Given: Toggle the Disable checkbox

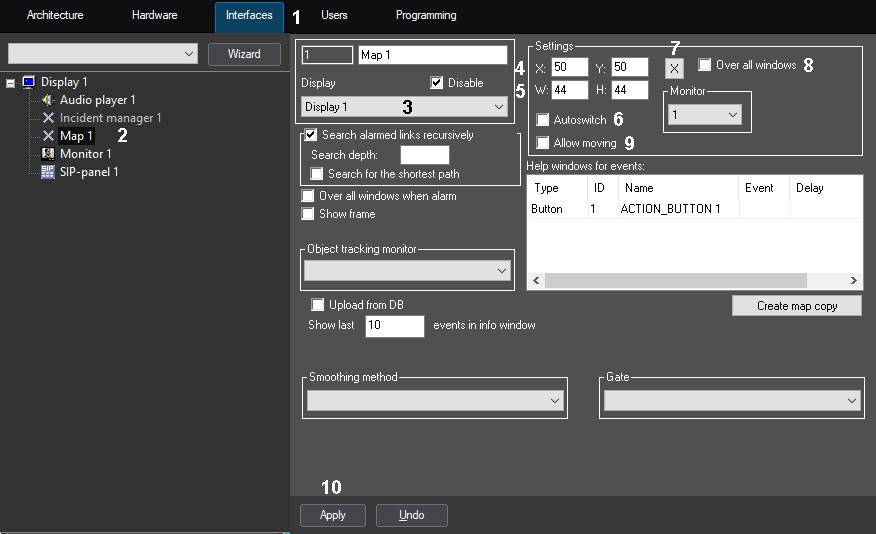Looking at the screenshot, I should [x=437, y=83].
